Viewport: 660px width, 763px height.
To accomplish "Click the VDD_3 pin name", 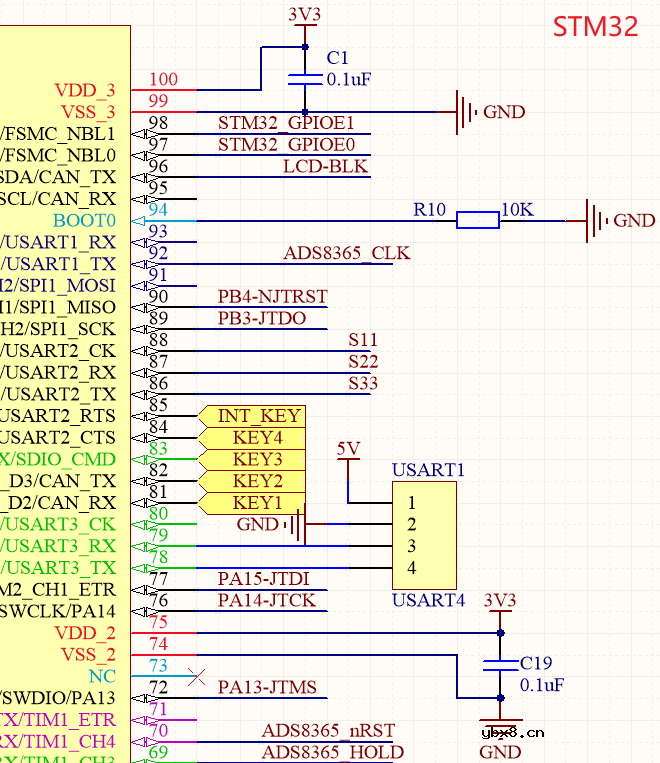I will tap(85, 90).
